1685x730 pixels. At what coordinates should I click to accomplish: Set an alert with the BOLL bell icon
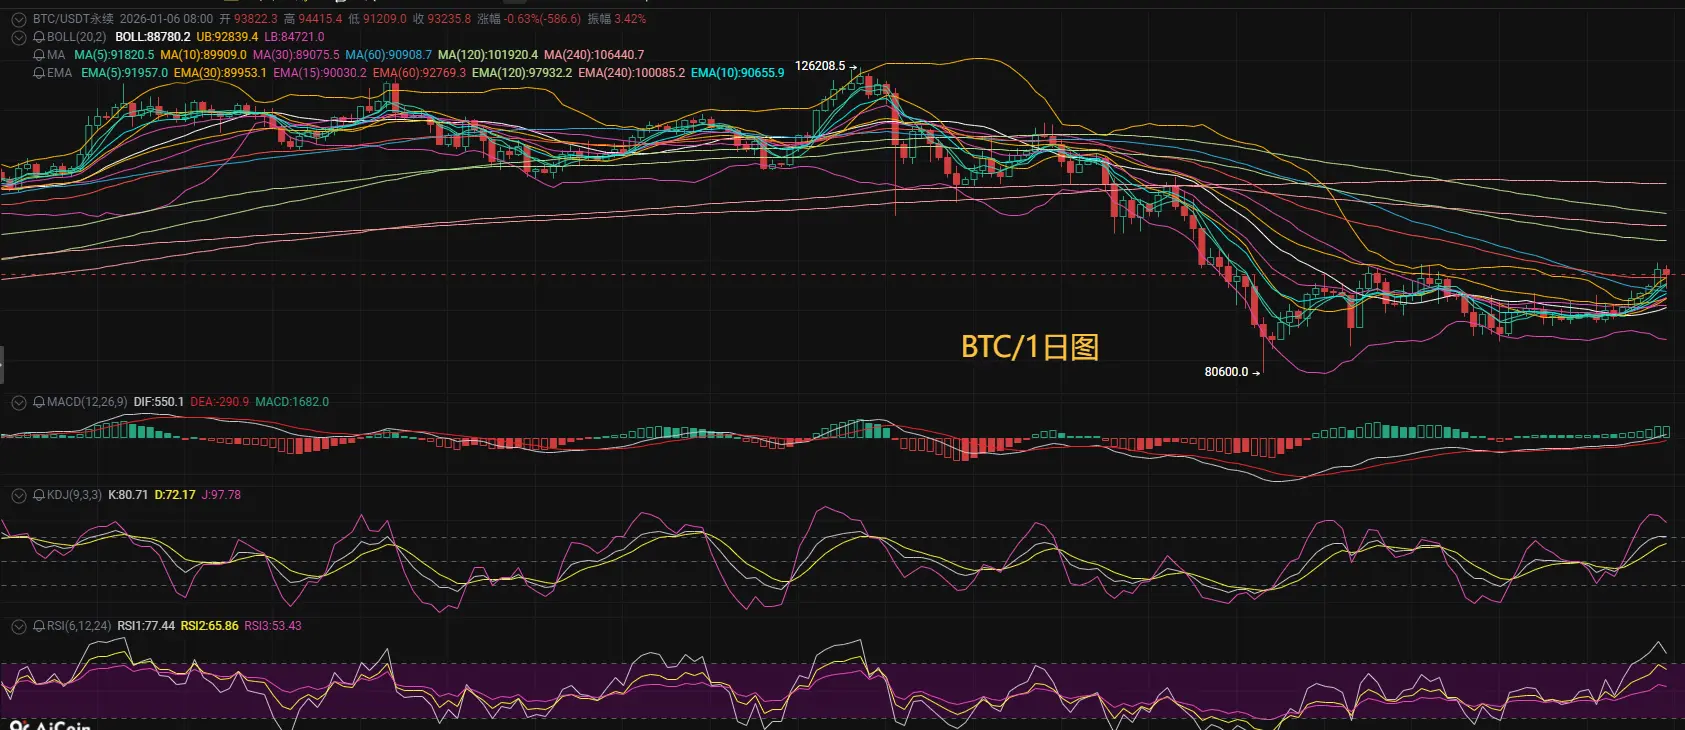(39, 37)
